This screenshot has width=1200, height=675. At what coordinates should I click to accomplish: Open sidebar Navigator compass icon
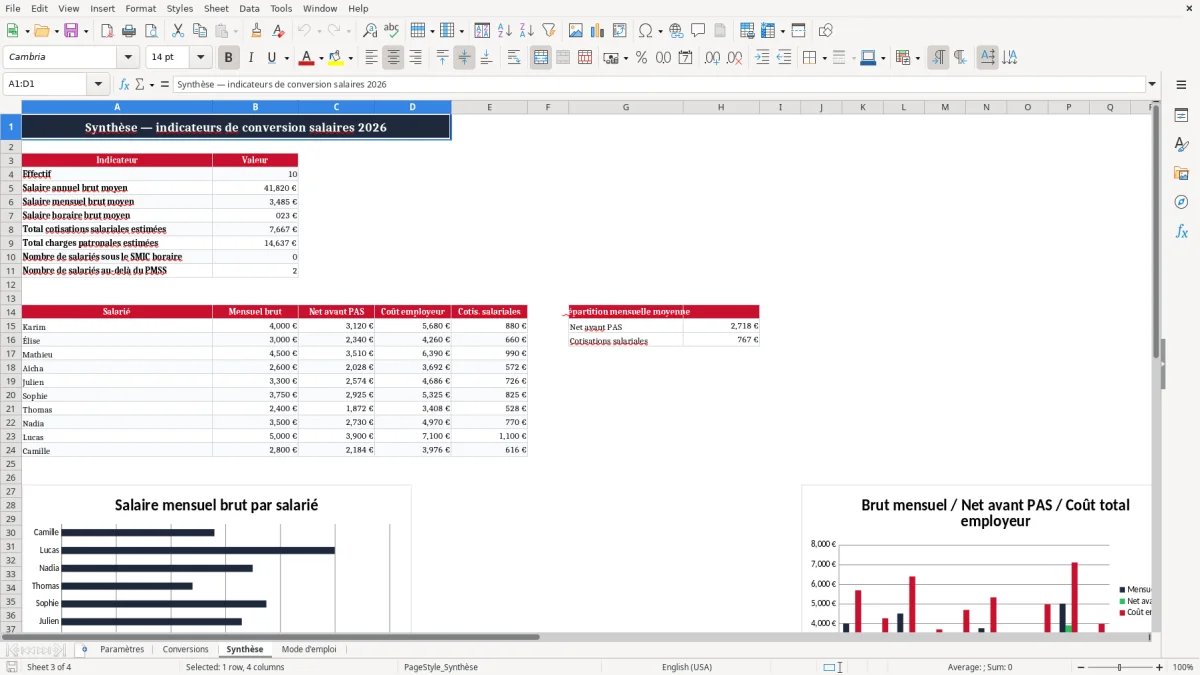1181,202
